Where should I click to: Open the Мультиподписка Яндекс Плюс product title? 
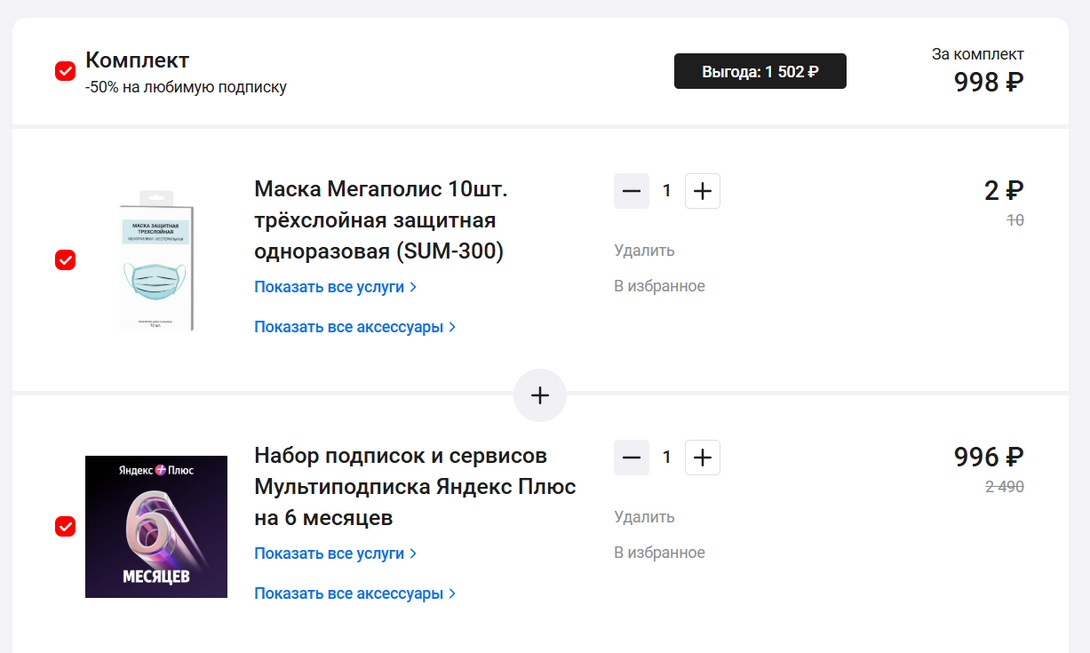click(414, 487)
